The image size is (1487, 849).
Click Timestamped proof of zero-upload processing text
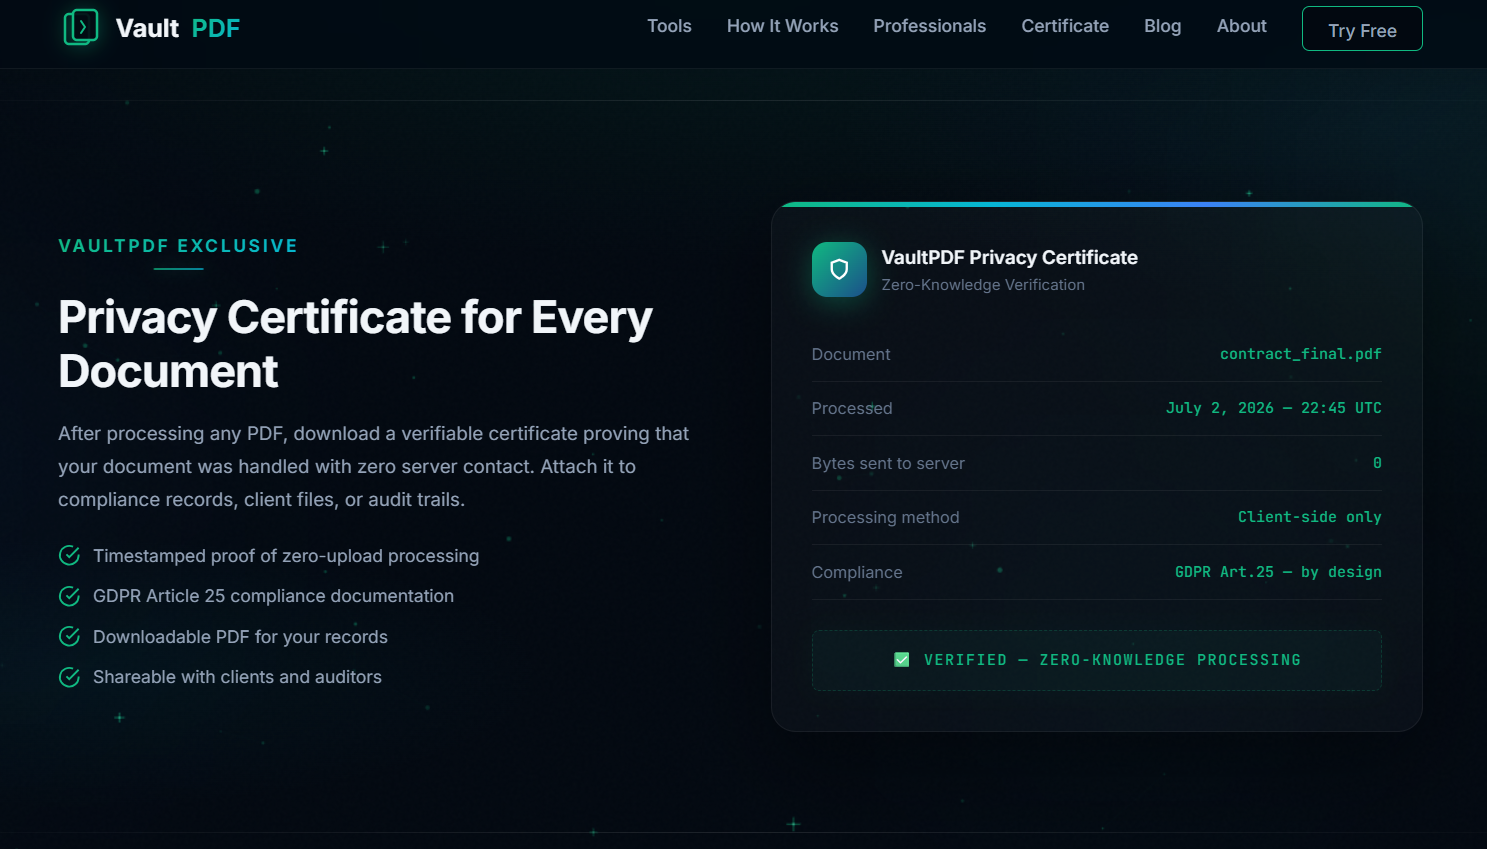[x=286, y=556]
